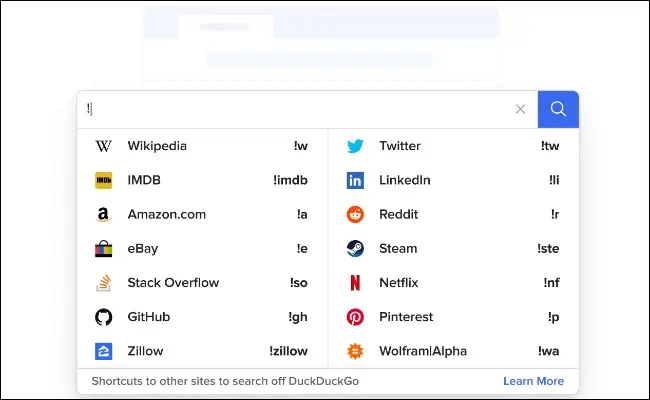Viewport: 650px width, 400px height.
Task: Focus the bang search input field
Action: (x=300, y=109)
